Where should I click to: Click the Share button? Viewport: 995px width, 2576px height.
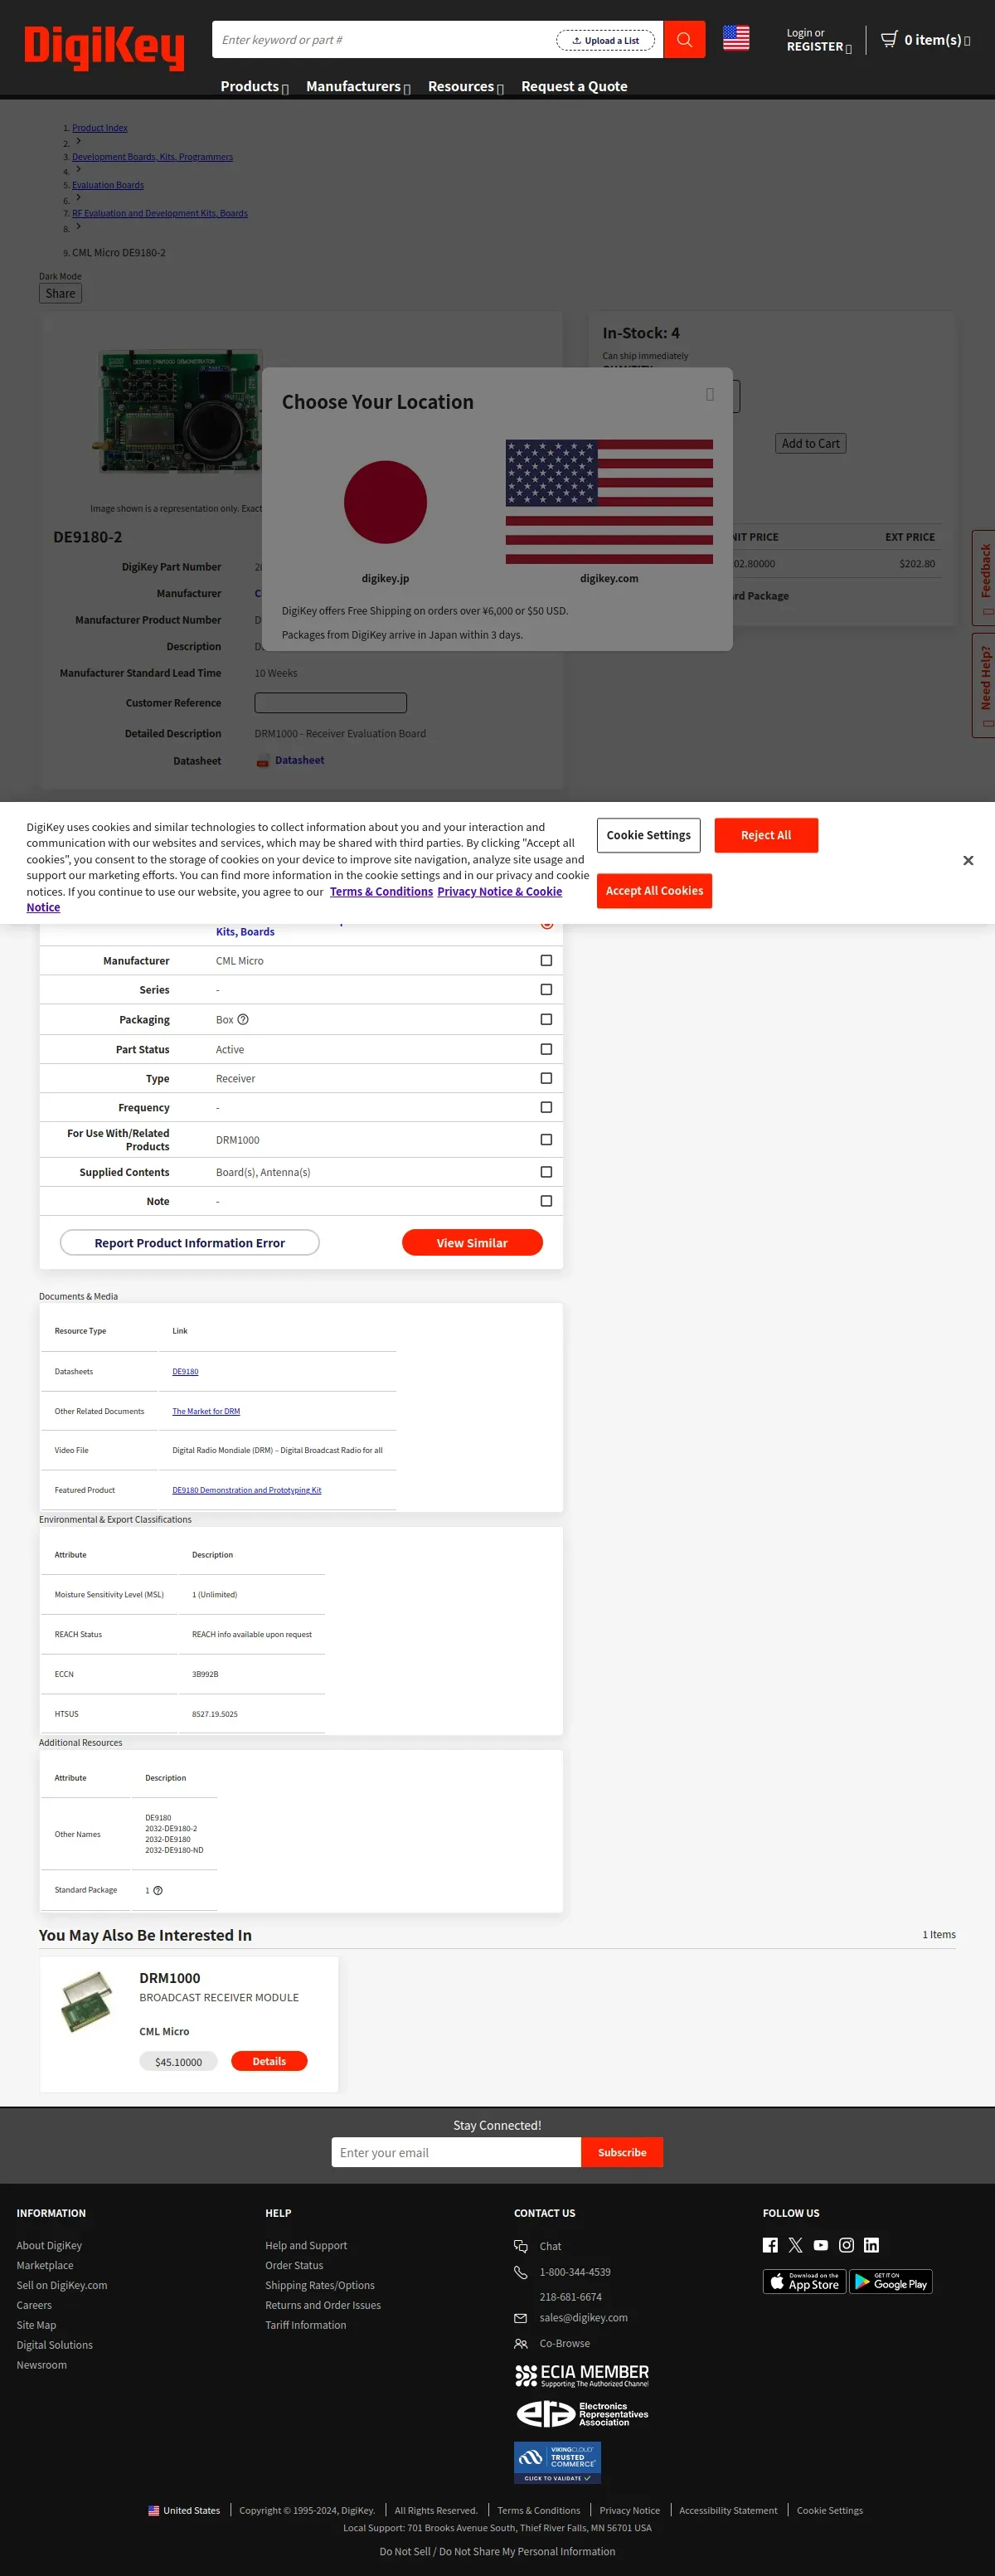point(60,293)
